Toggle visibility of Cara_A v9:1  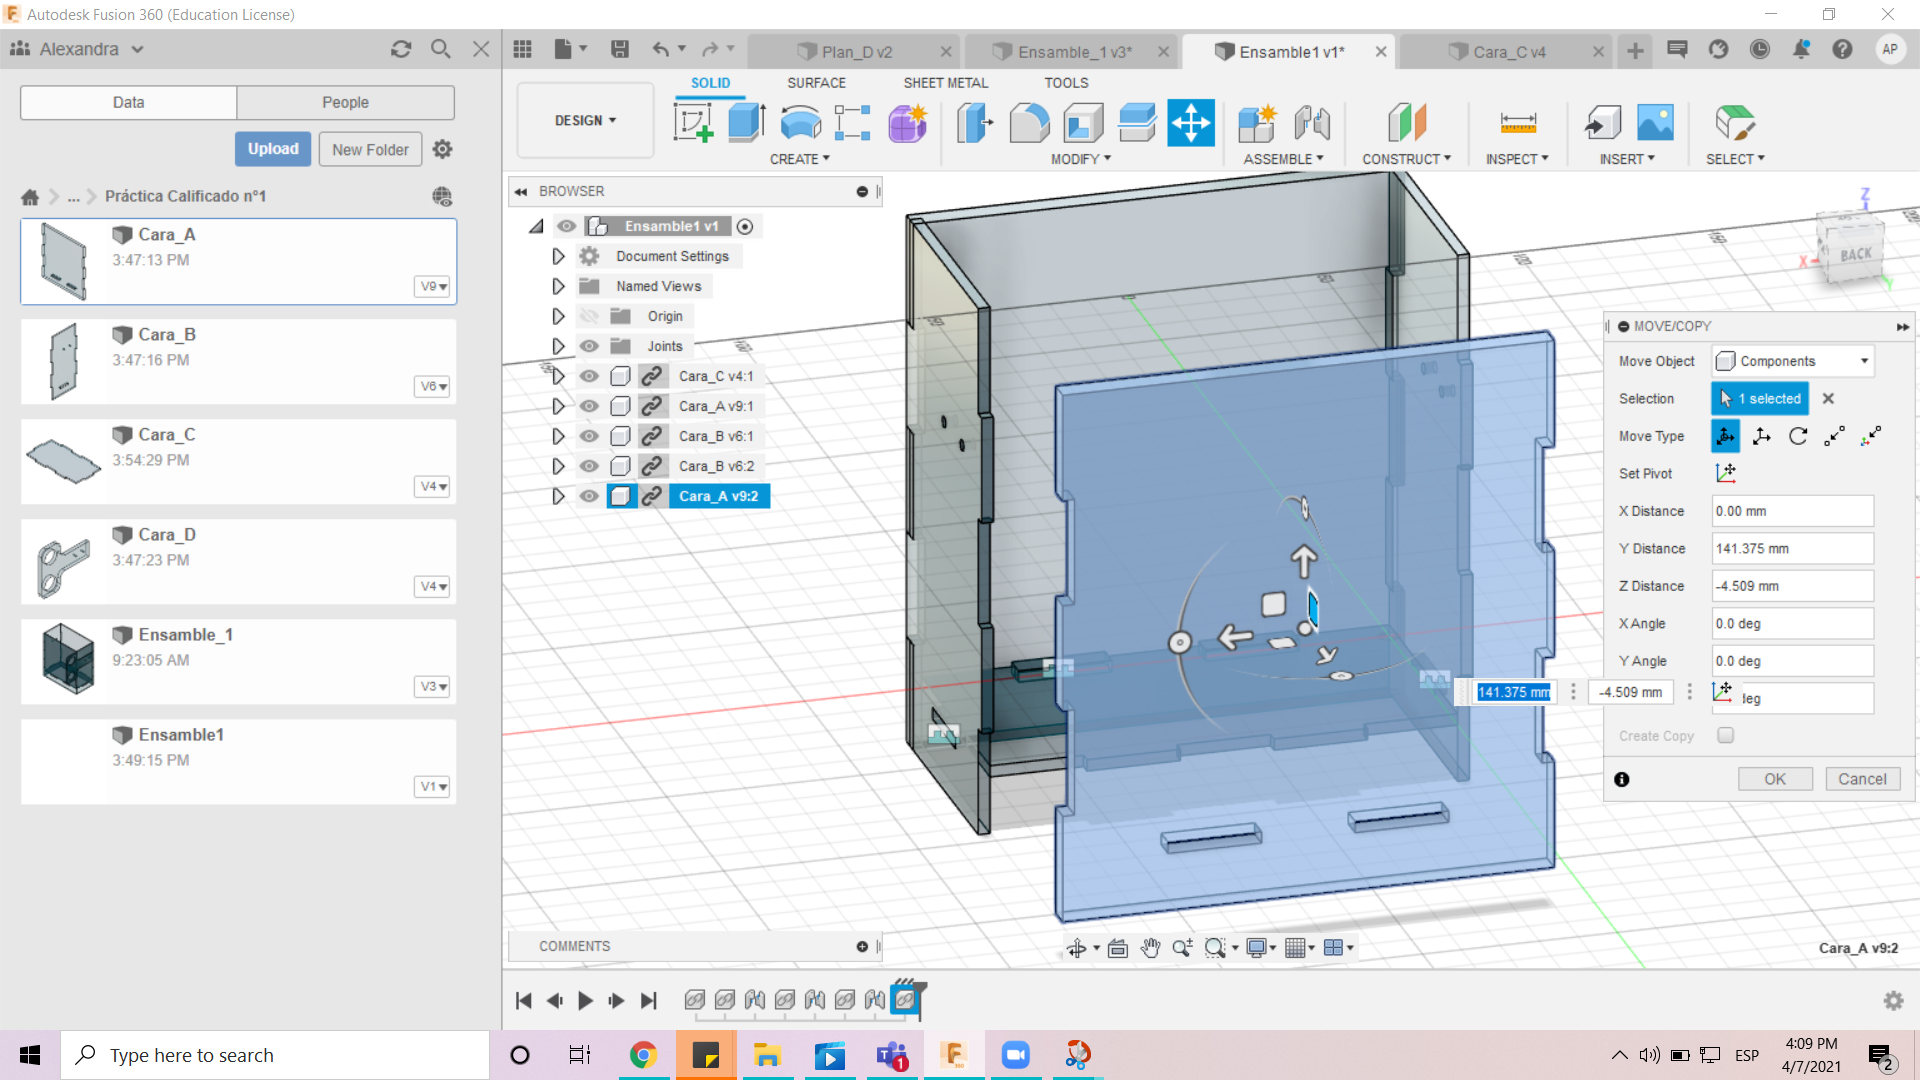[x=589, y=406]
